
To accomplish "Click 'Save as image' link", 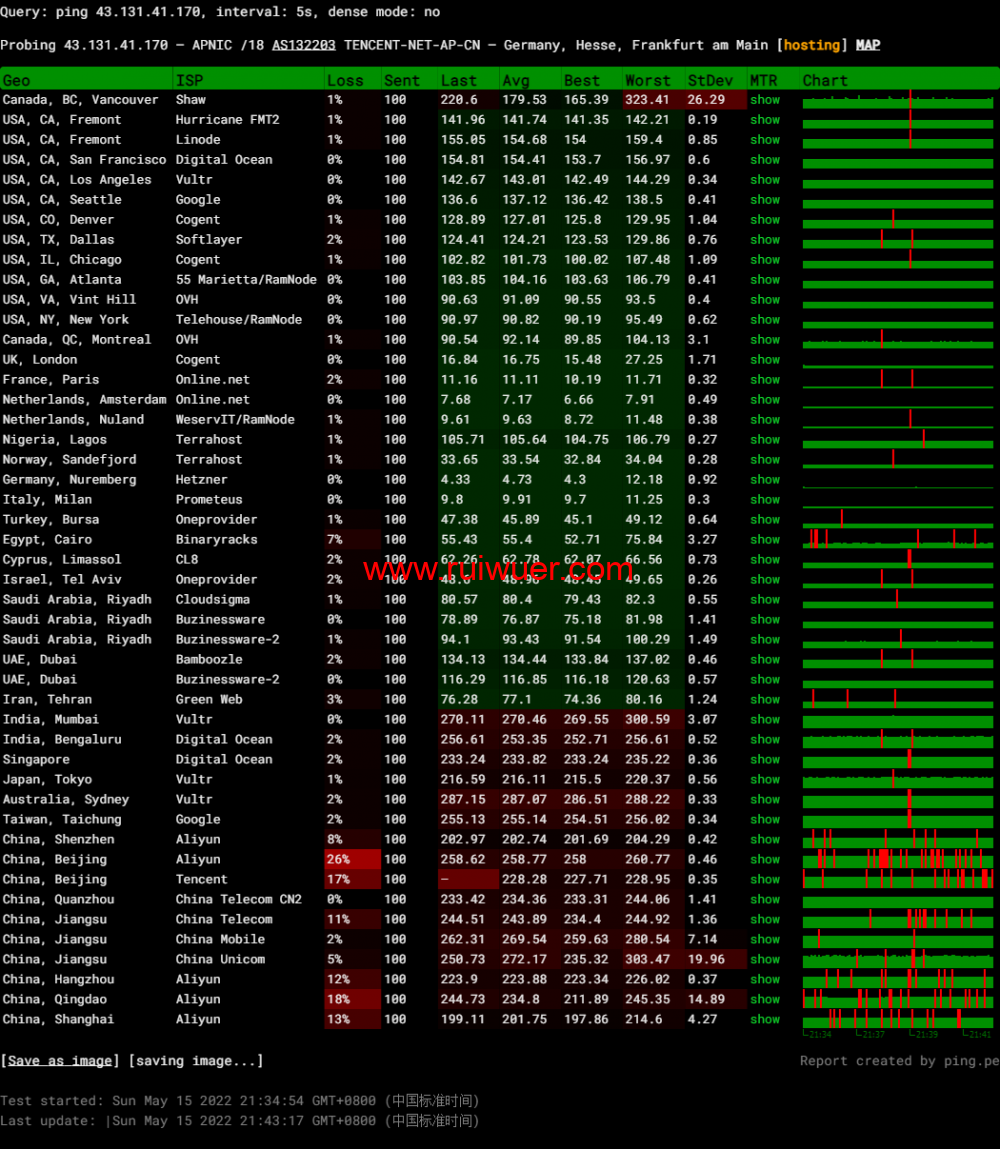I will (60, 1061).
